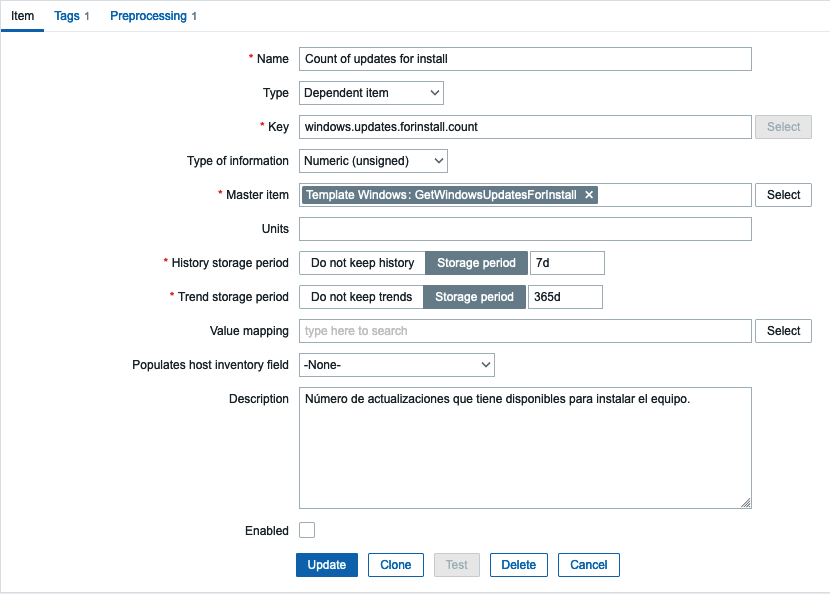Tick the Enabled checkbox

click(x=307, y=530)
